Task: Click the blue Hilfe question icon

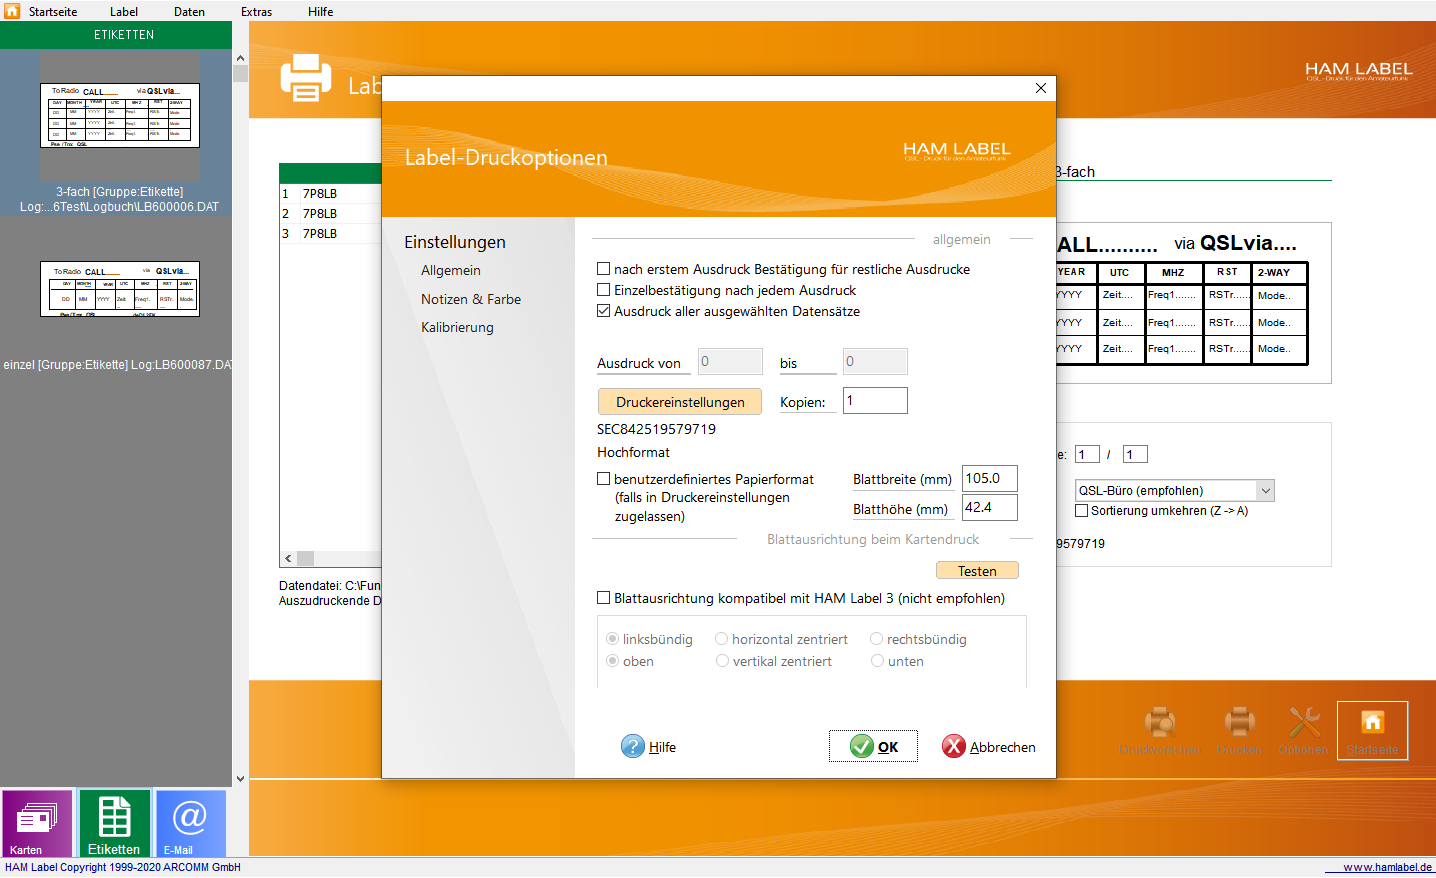Action: point(633,746)
